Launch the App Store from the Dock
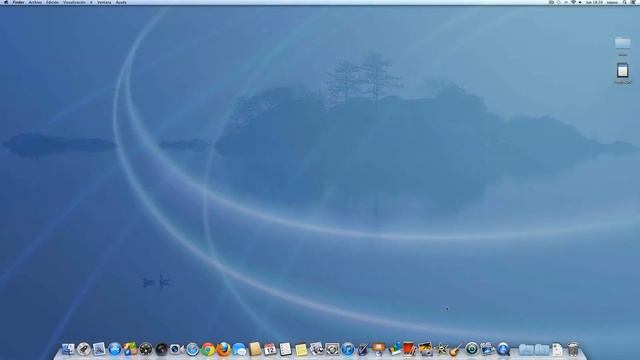640x360 pixels. pos(115,349)
